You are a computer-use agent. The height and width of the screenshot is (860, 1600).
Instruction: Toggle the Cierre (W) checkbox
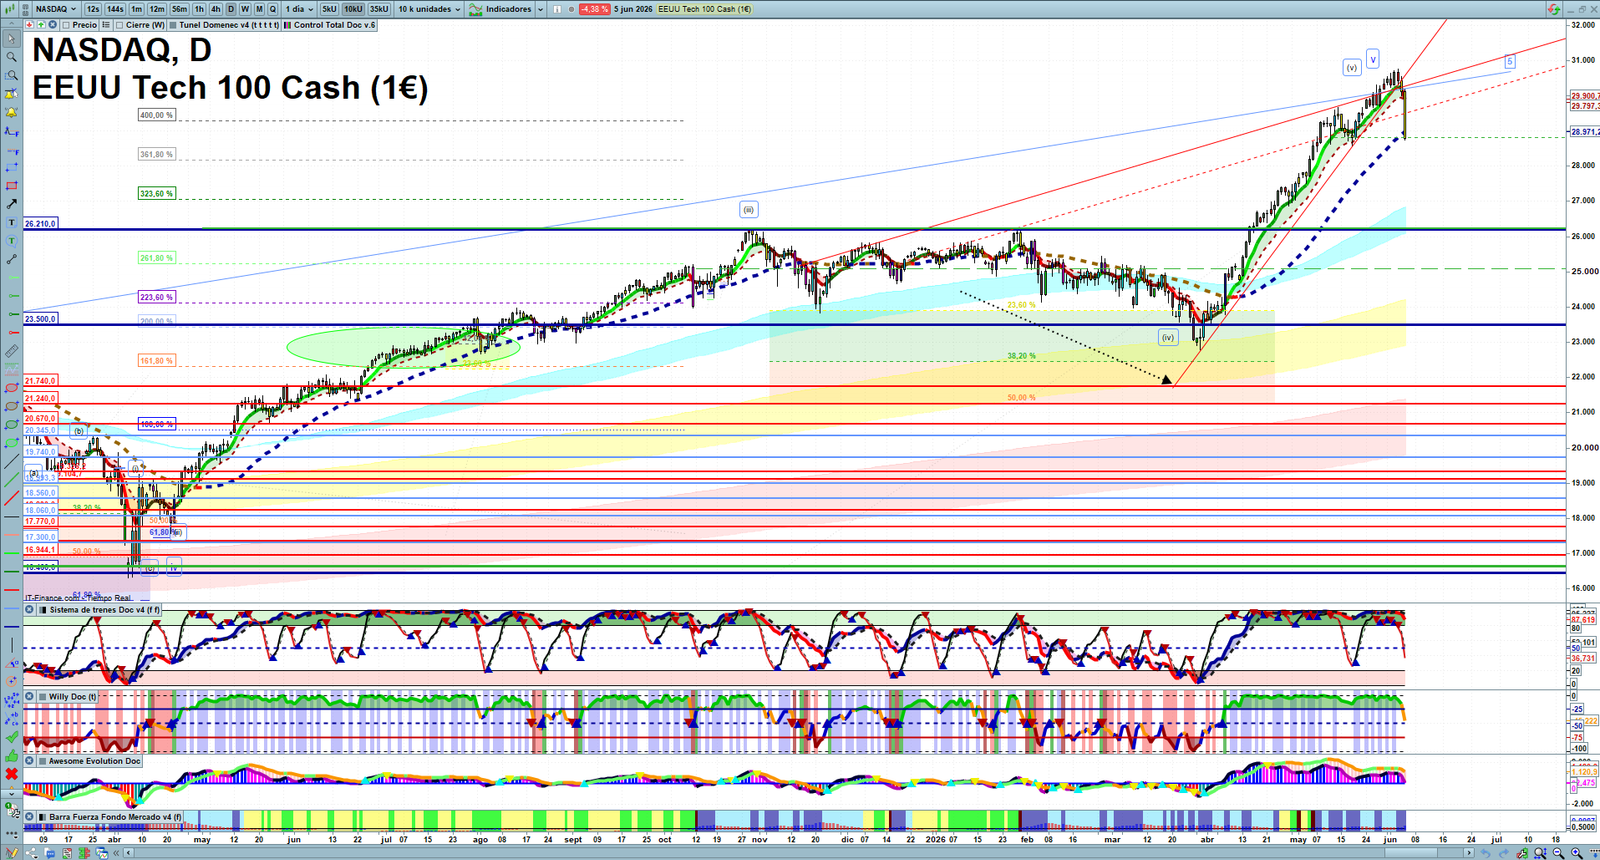click(x=119, y=25)
